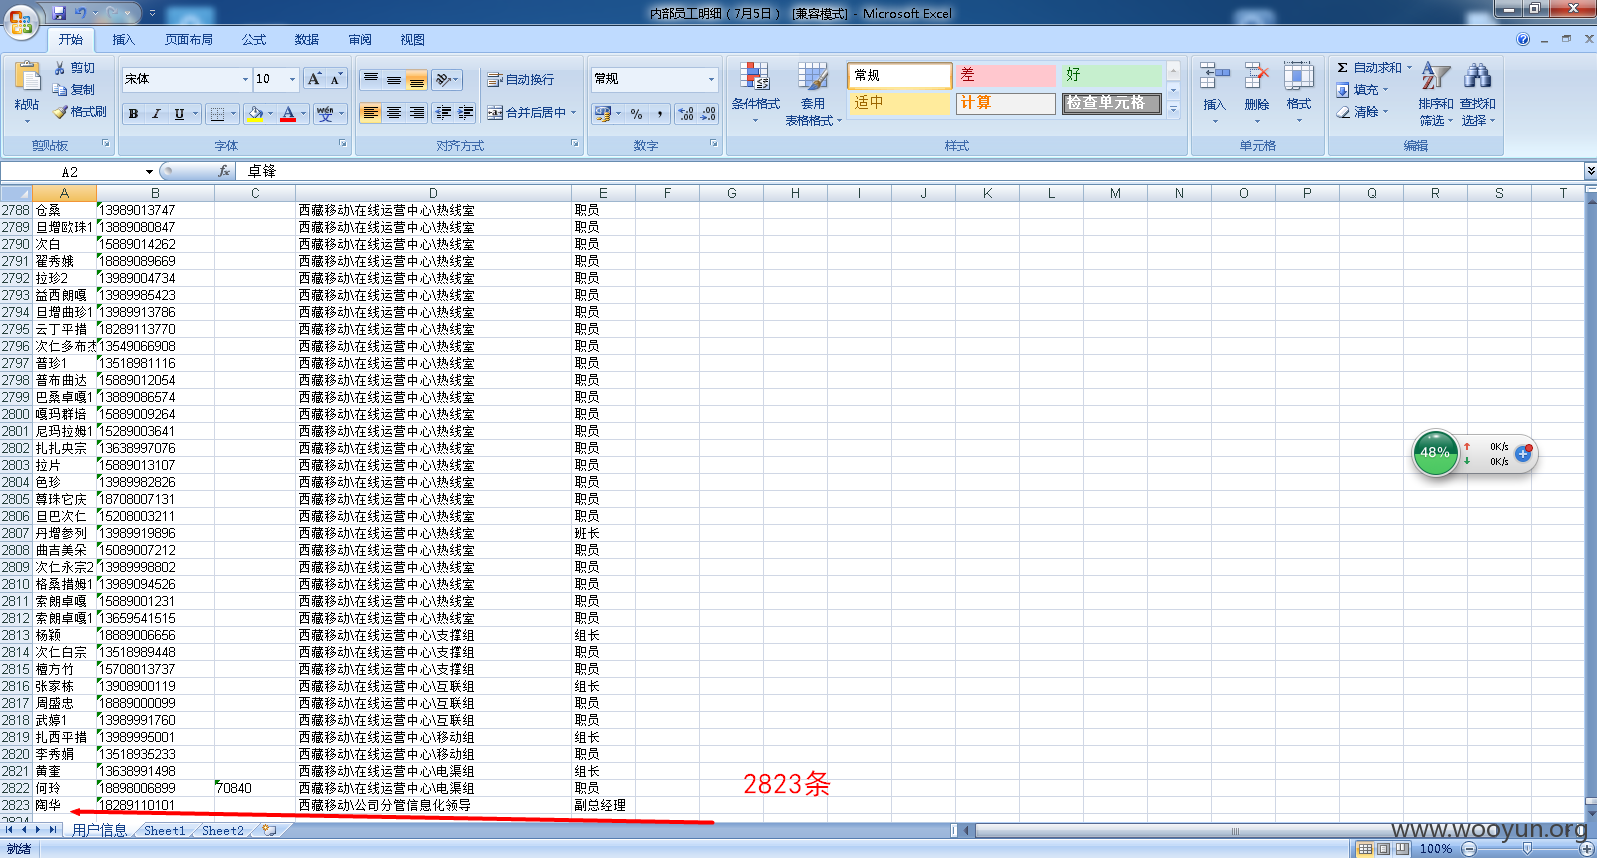Switch to Normal view in status bar

coord(1365,849)
